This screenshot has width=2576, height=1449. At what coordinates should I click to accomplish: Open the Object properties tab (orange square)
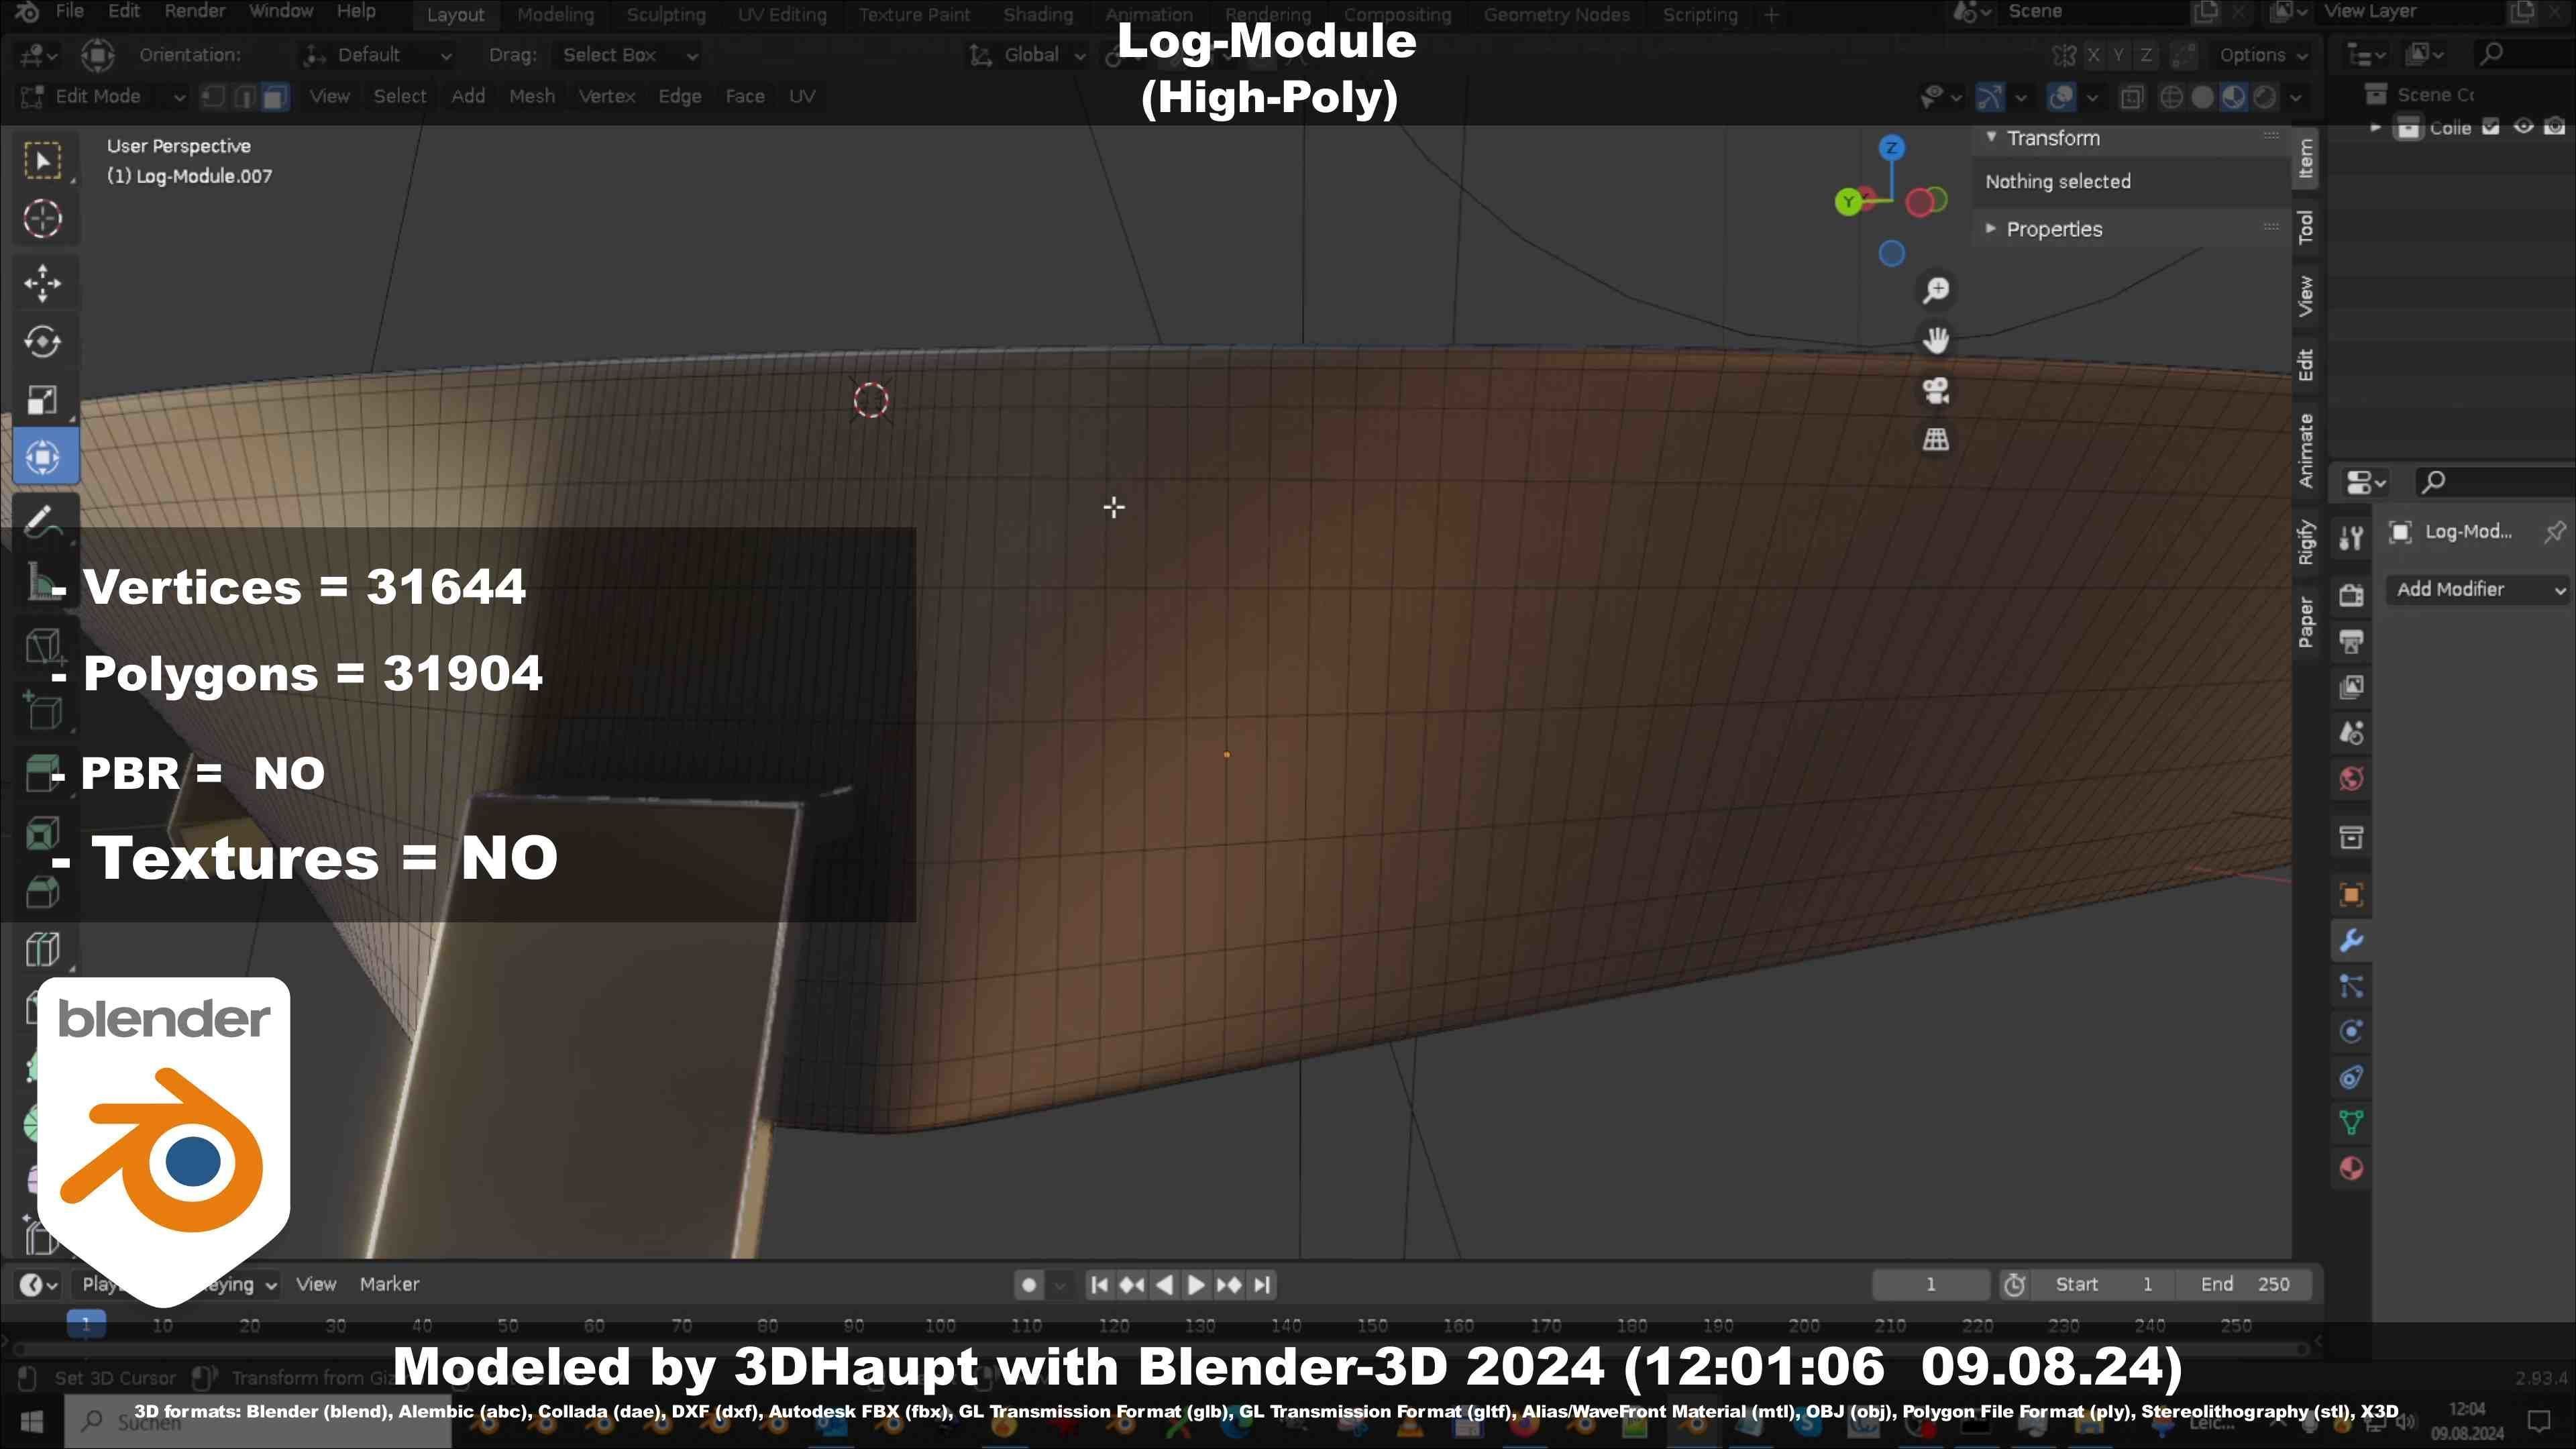(x=2351, y=895)
